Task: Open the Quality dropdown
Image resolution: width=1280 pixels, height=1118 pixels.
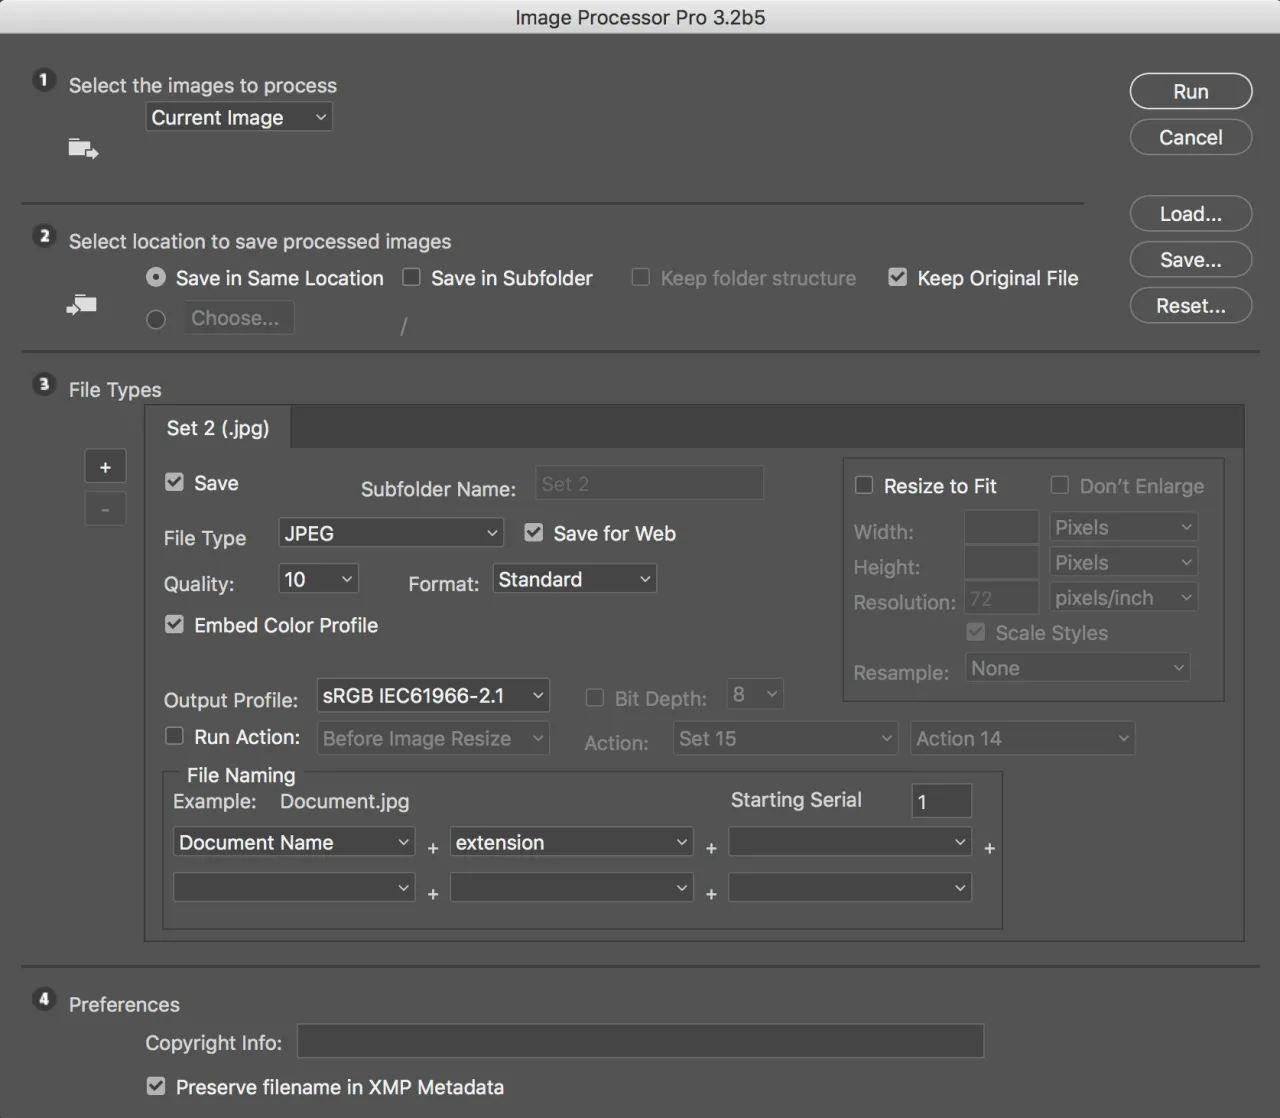Action: [x=318, y=578]
